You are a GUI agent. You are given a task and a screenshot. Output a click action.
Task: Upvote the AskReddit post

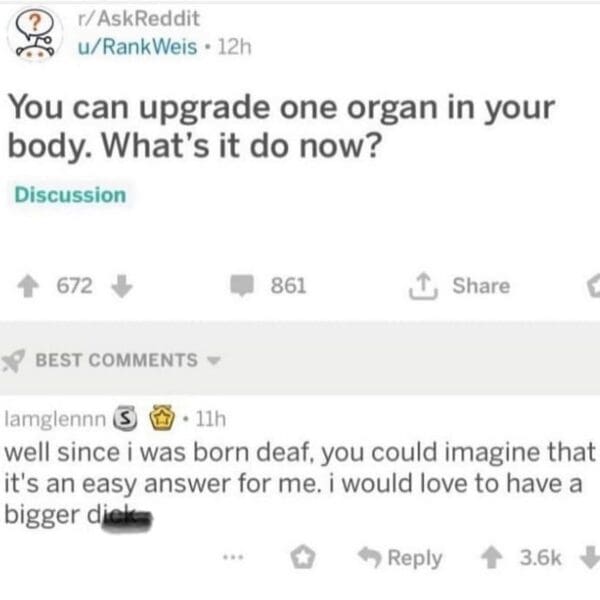click(28, 287)
